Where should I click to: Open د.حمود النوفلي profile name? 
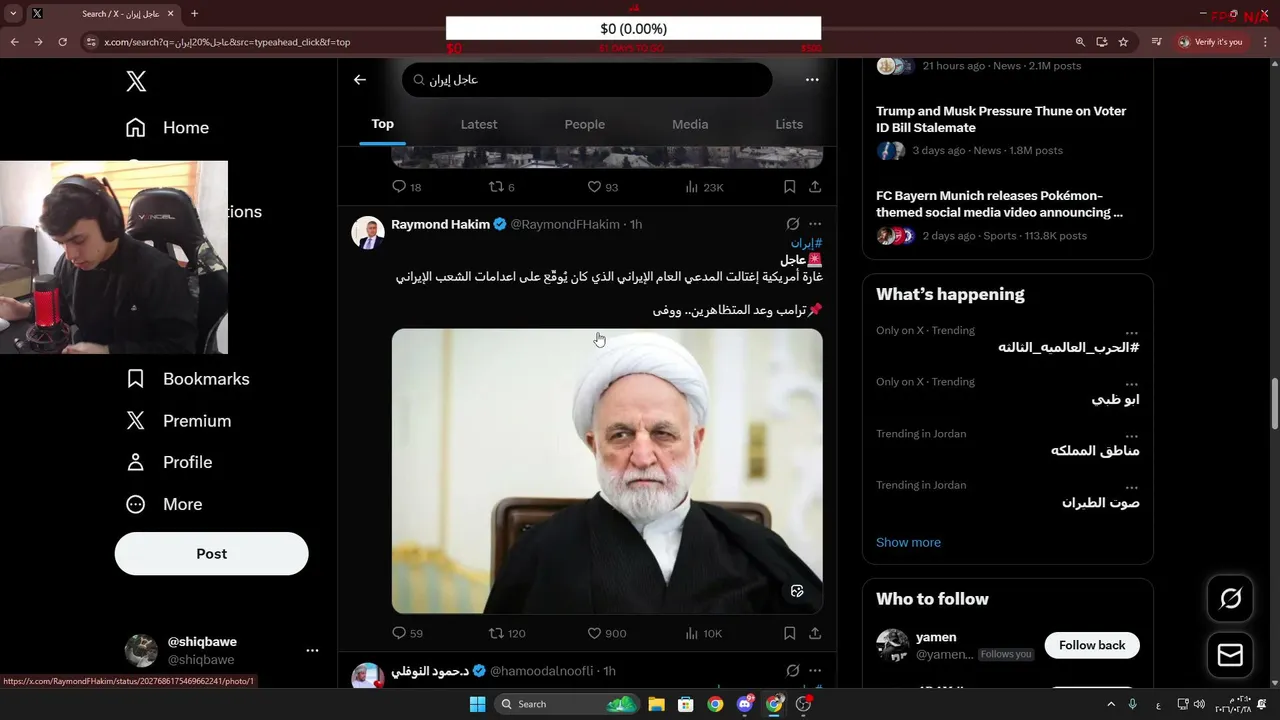click(x=430, y=671)
